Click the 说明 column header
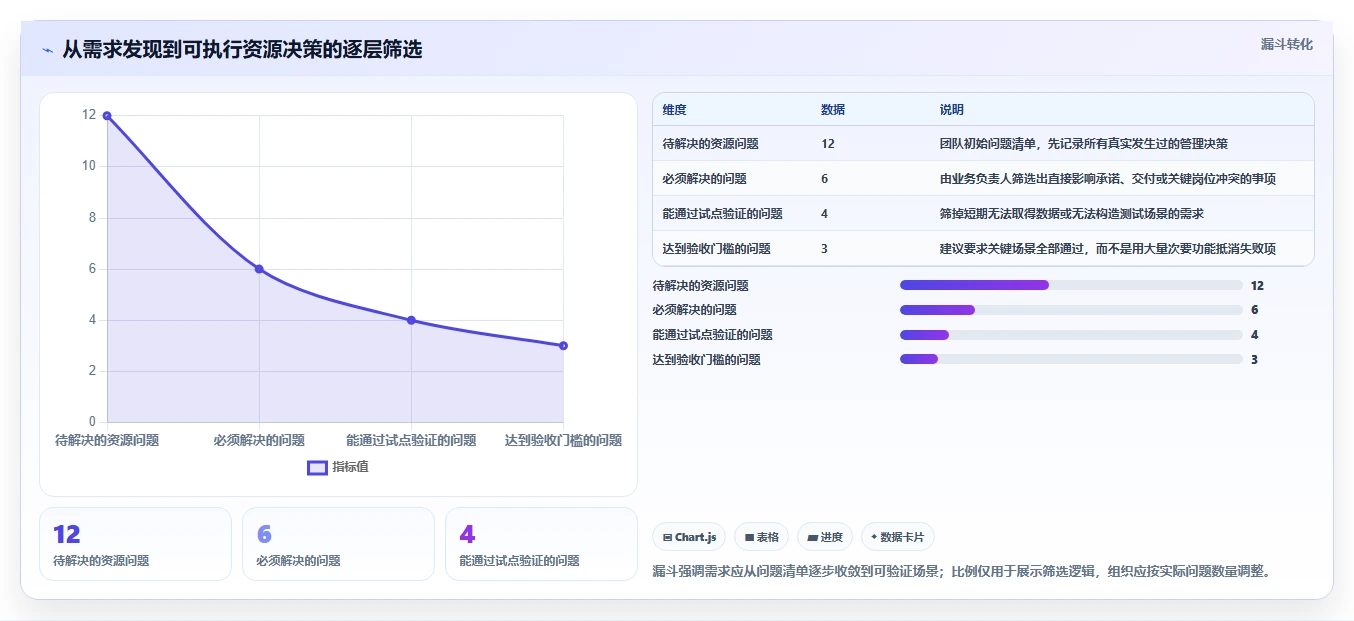This screenshot has width=1354, height=621. (952, 110)
